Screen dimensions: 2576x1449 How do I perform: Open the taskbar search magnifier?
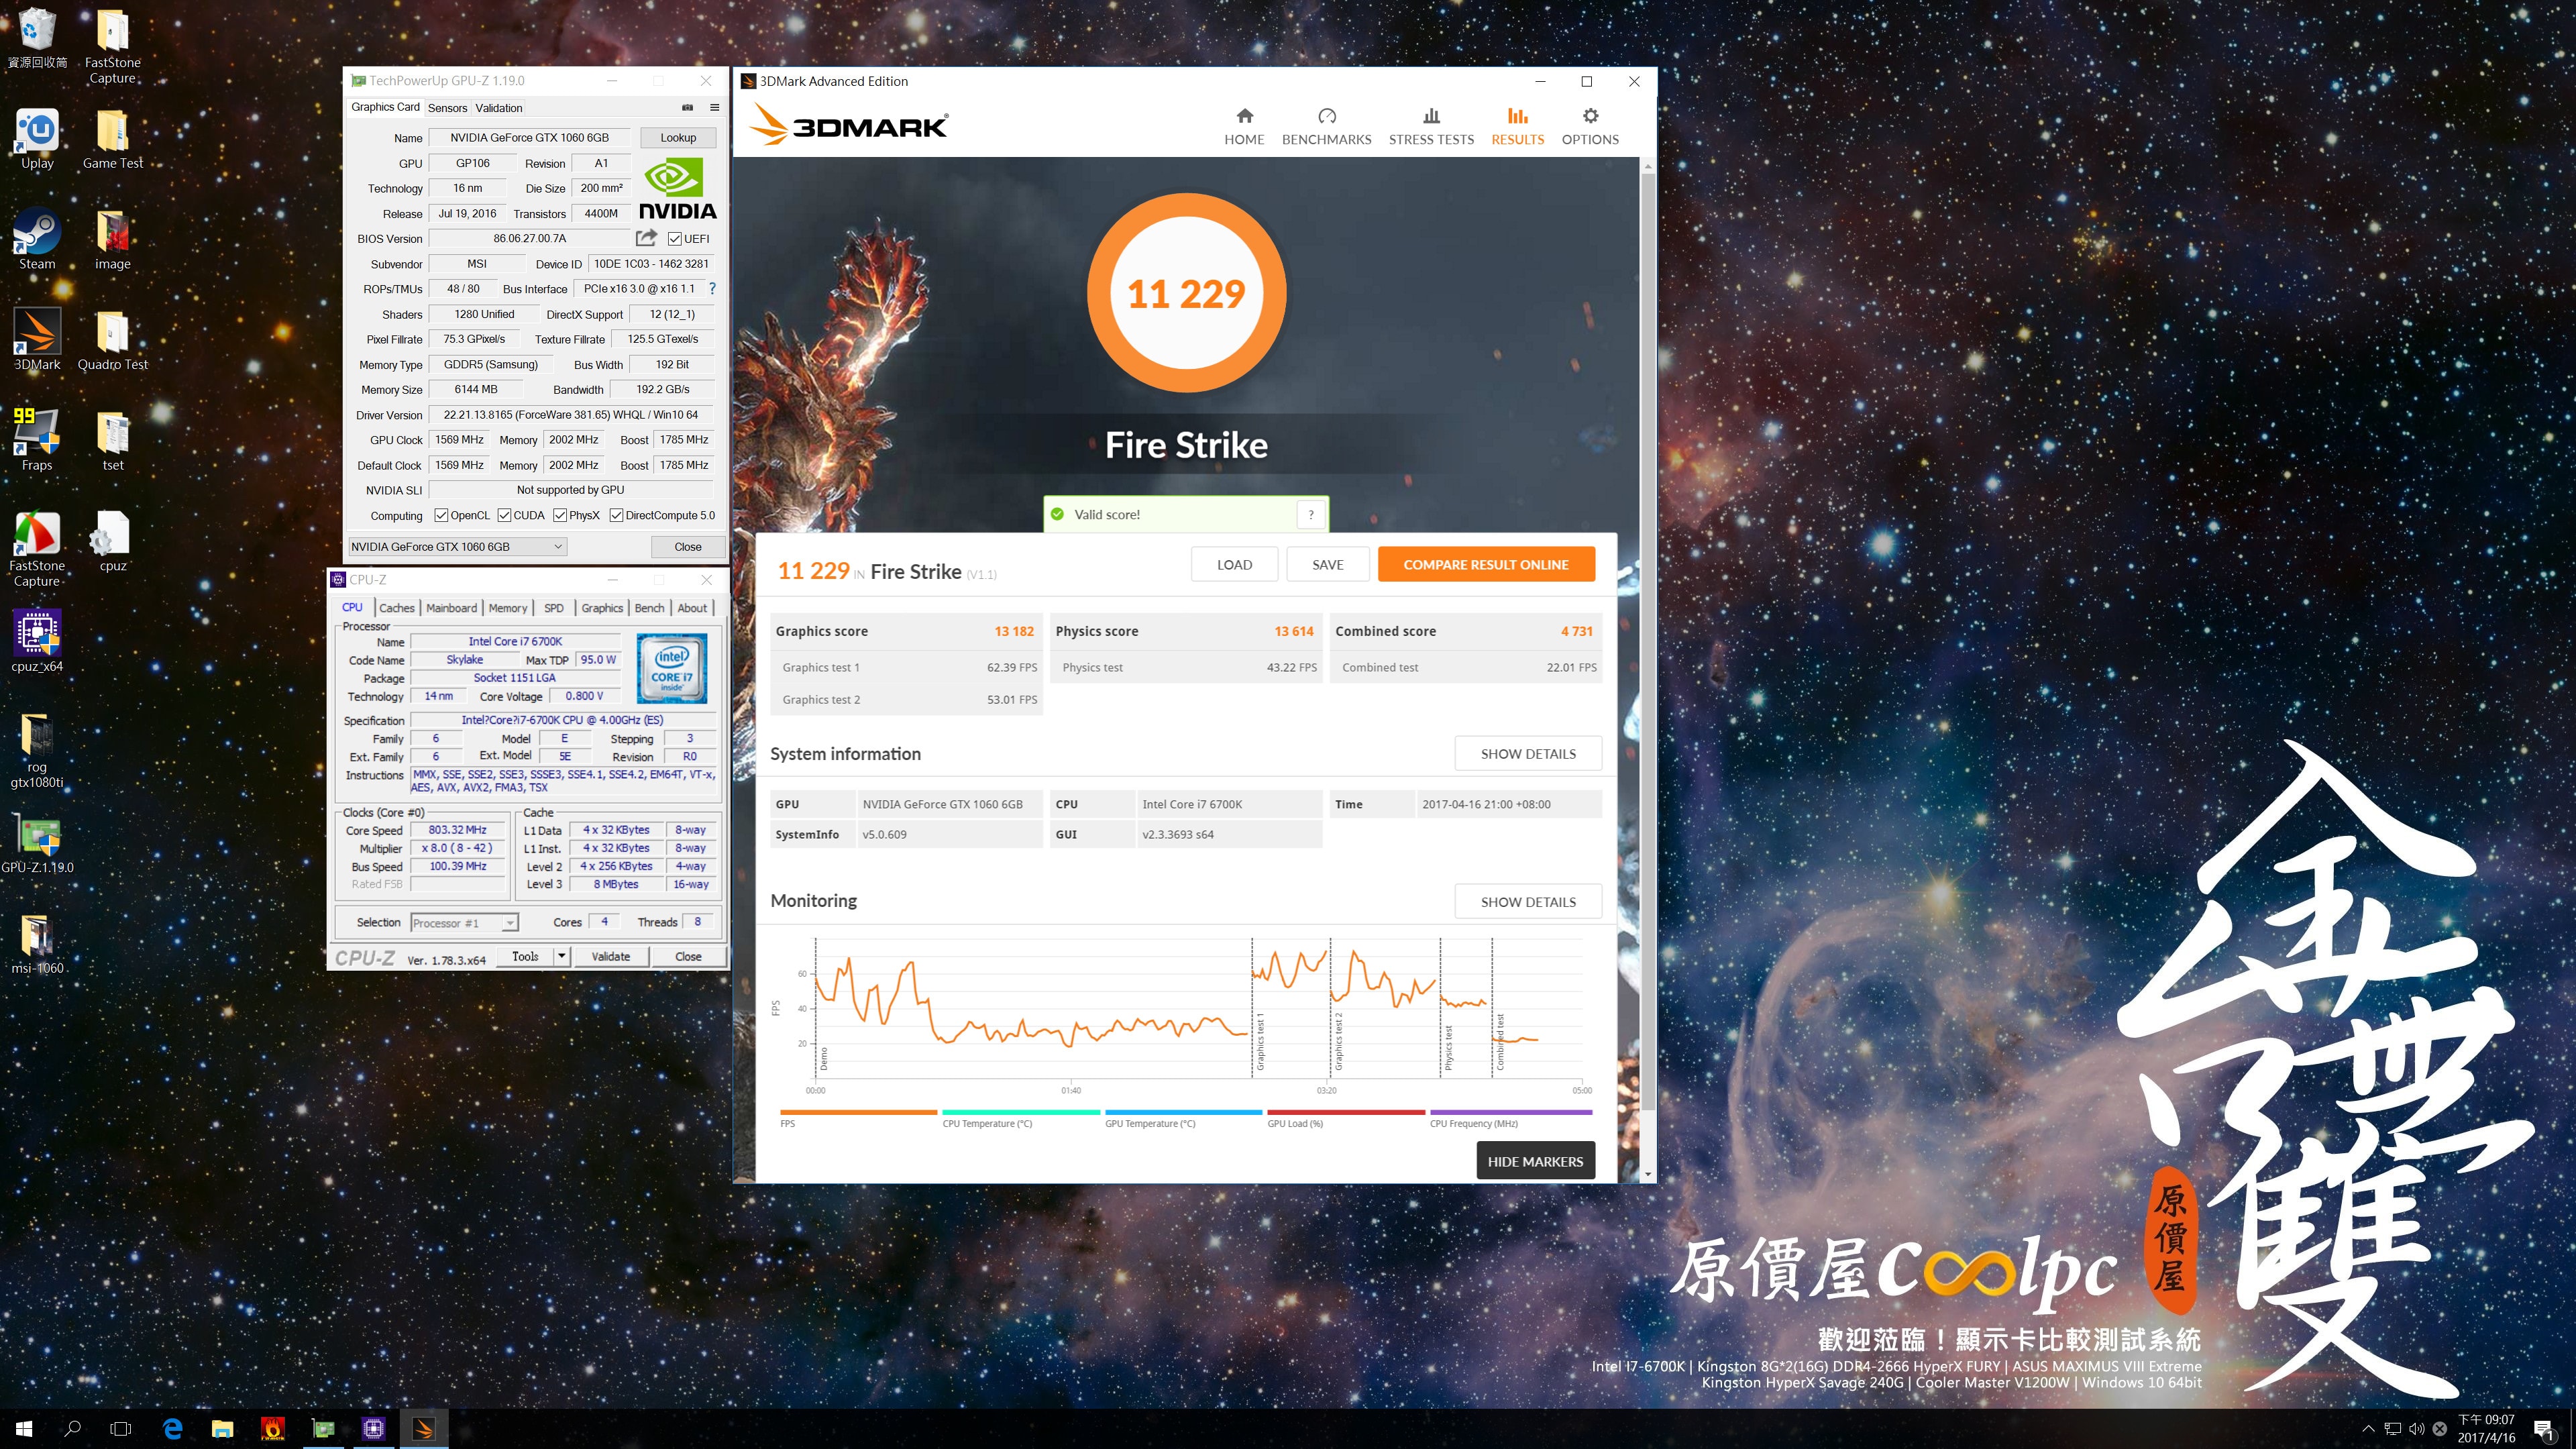click(x=72, y=1428)
